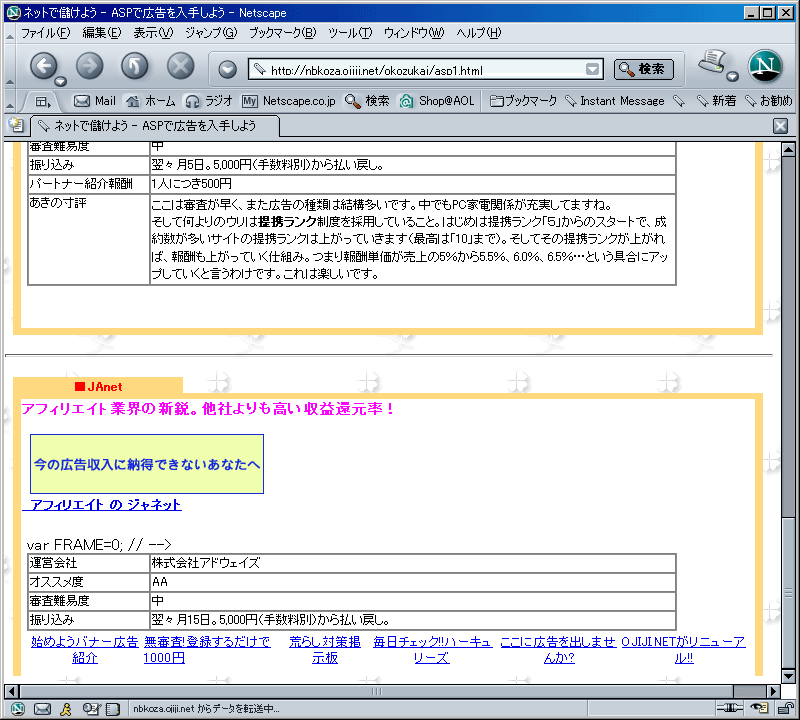Go back with the Back arrow button
The width and height of the screenshot is (800, 720).
click(43, 66)
